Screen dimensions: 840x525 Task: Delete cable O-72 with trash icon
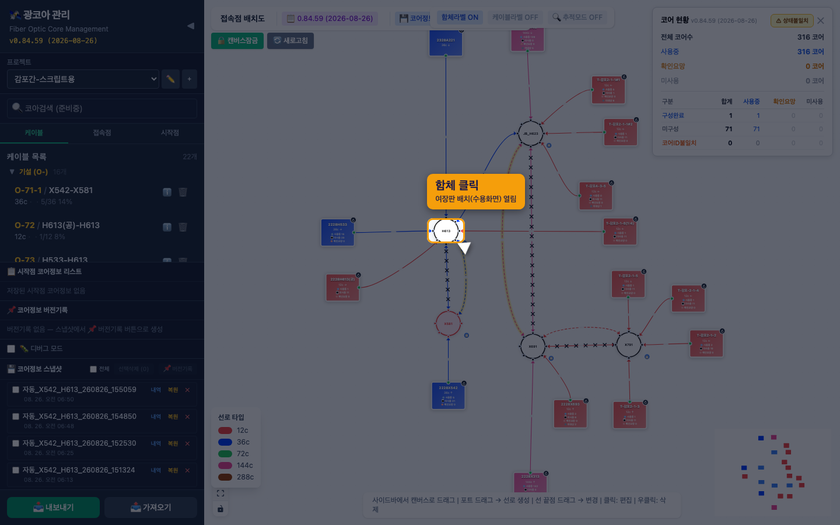point(183,227)
